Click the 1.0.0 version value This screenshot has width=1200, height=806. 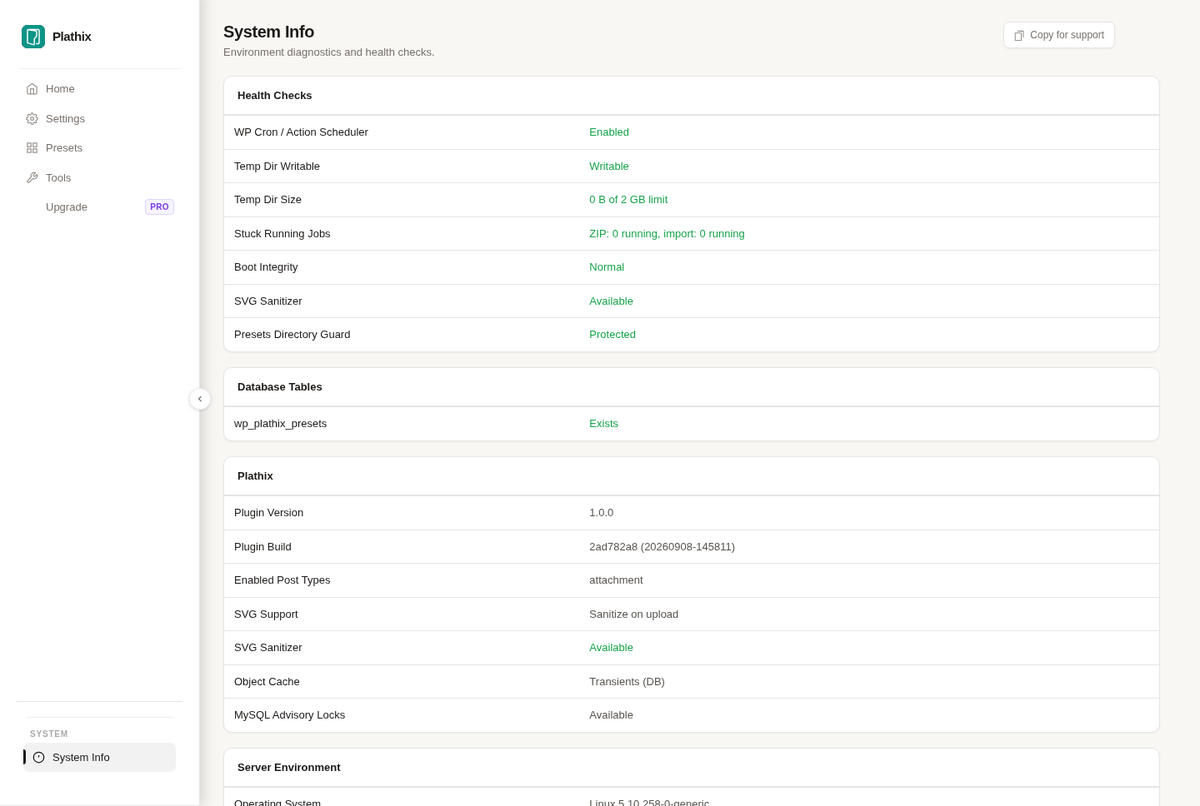coord(601,513)
